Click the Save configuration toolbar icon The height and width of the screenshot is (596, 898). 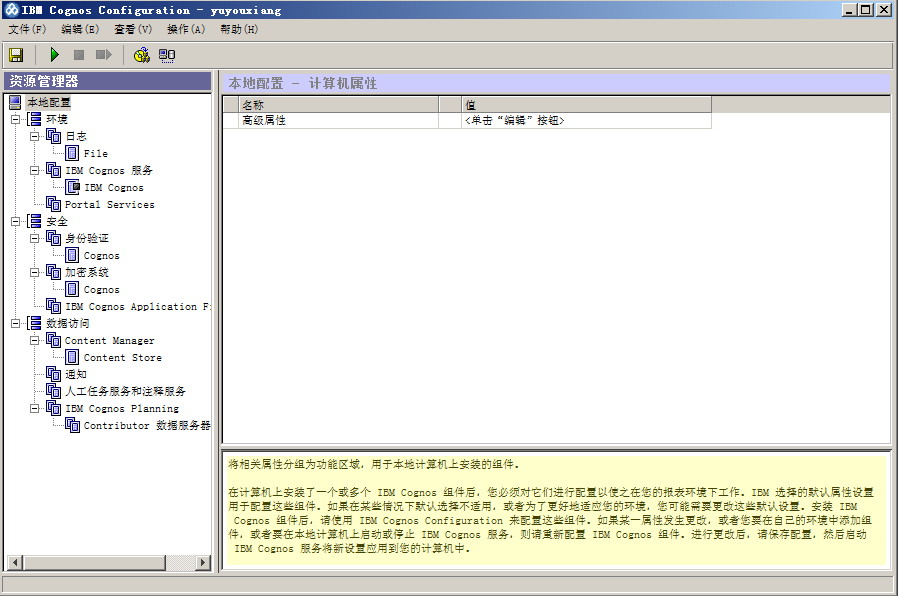click(16, 55)
